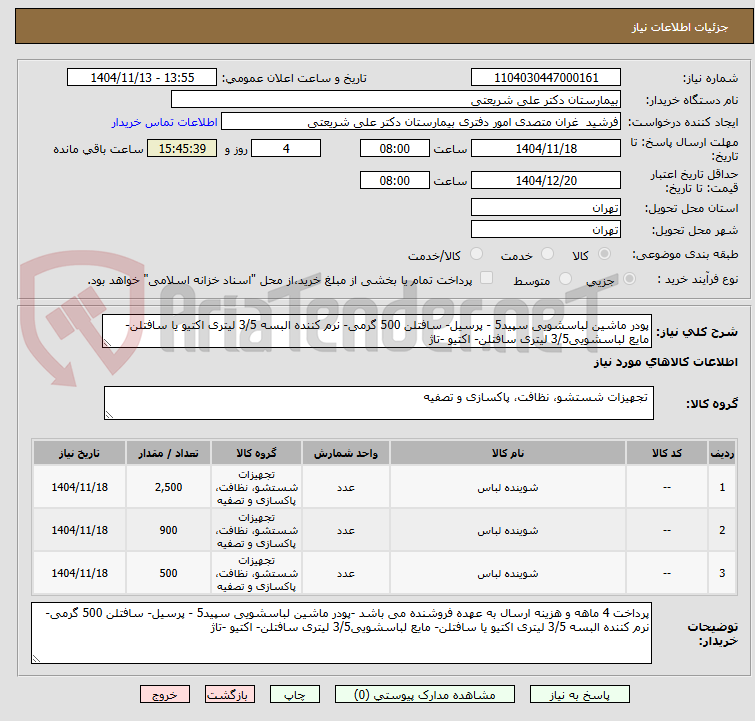
Task: Click the عدد unit cell in row 3
Action: click(x=346, y=573)
